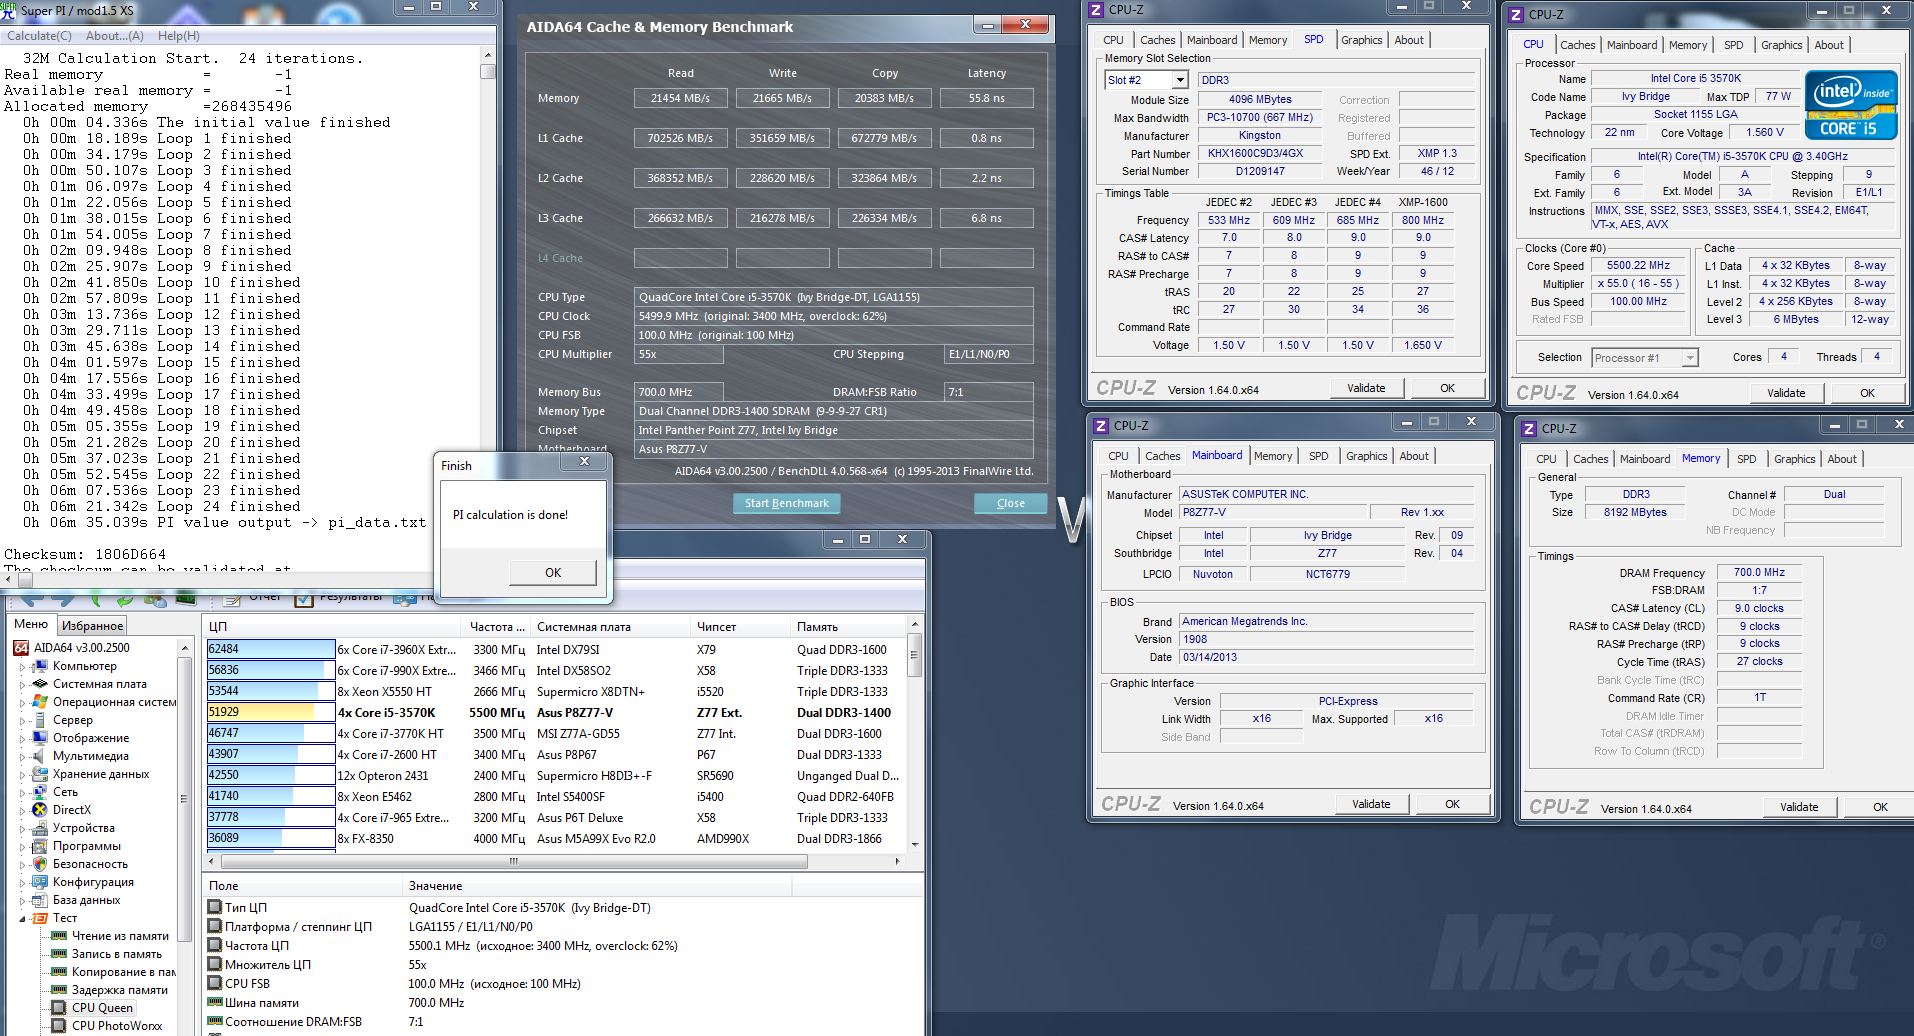
Task: Click OK in the CPU-Z Memory window
Action: pyautogui.click(x=1880, y=807)
